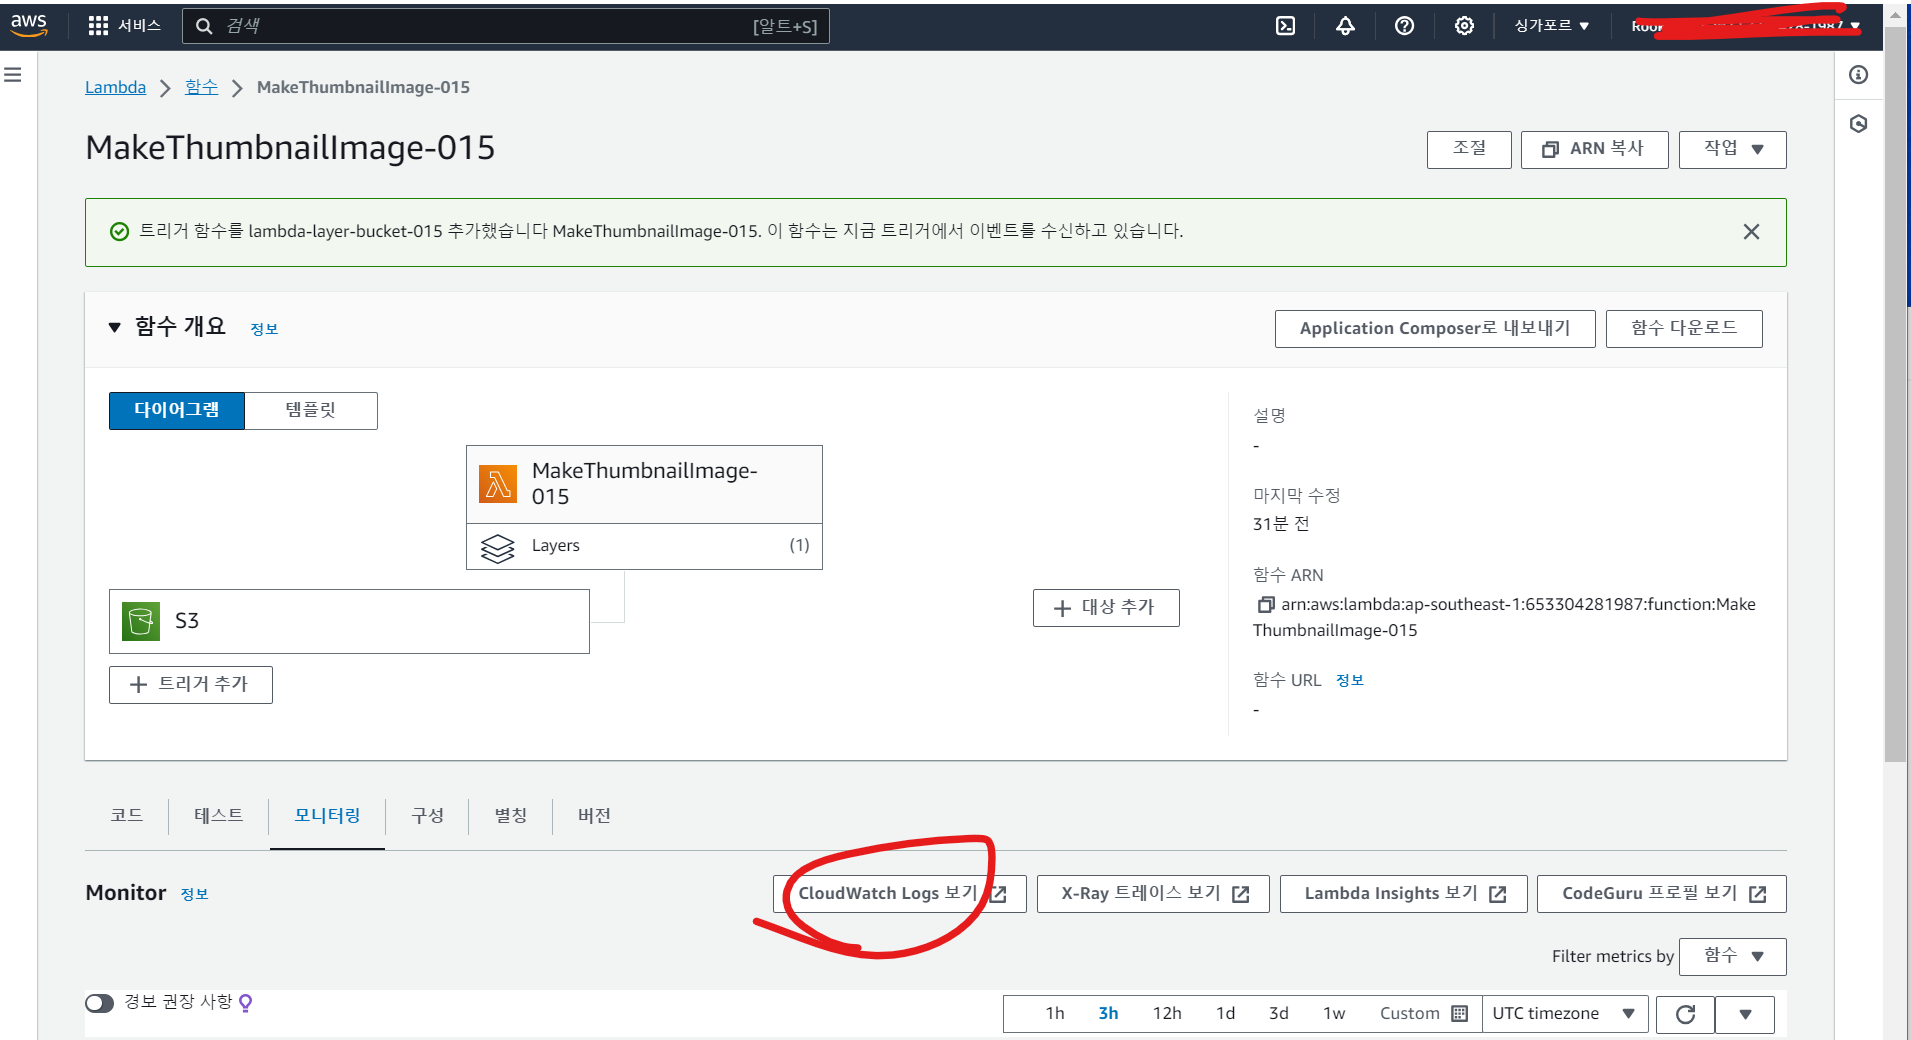Click the Layers stack icon
This screenshot has height=1040, width=1911.
point(497,547)
